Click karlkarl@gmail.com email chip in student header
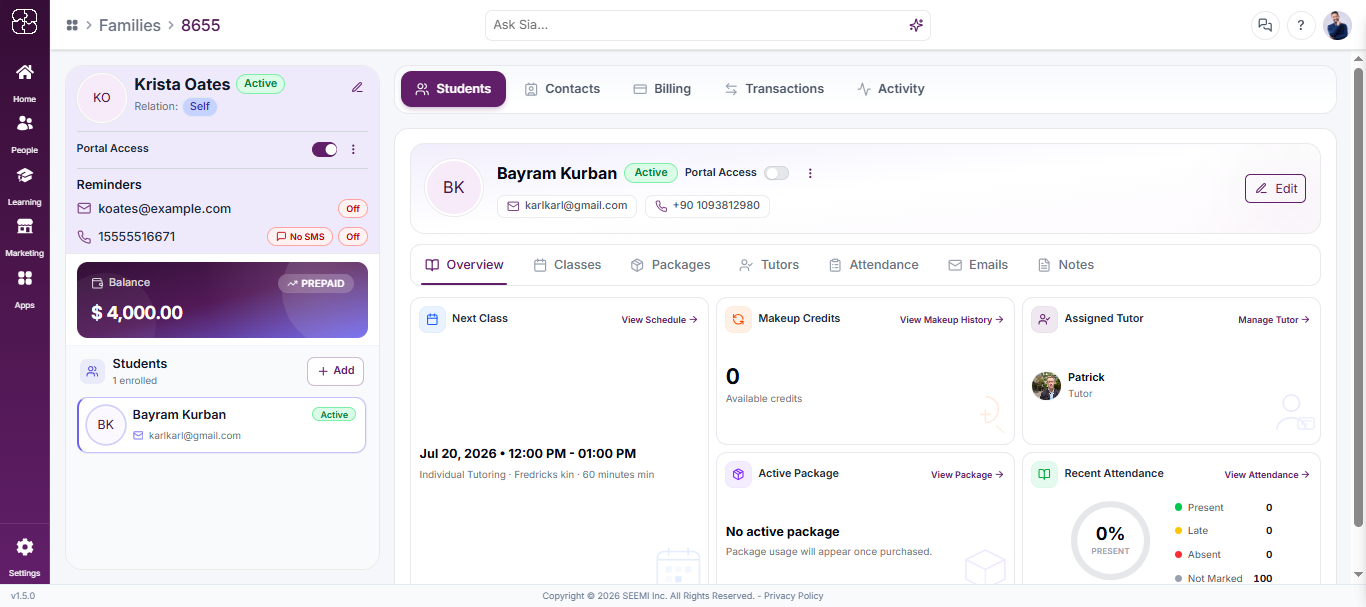 point(567,206)
